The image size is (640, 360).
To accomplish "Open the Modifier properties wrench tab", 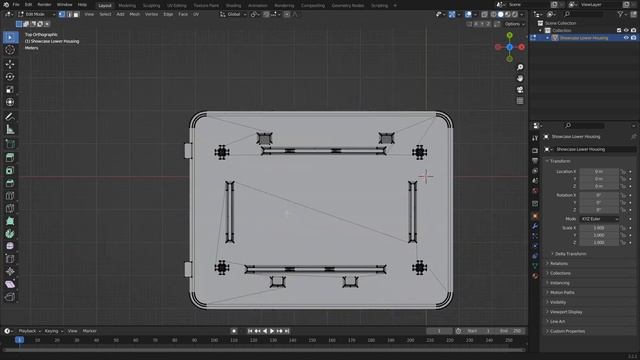I will 535,226.
